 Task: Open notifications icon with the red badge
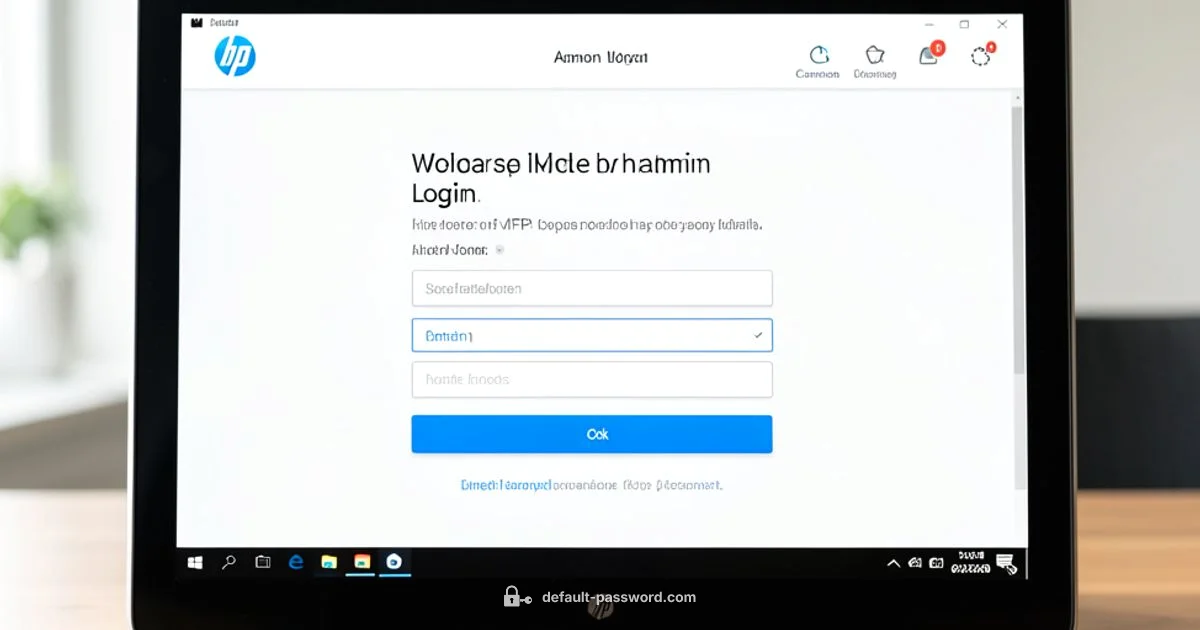point(928,57)
